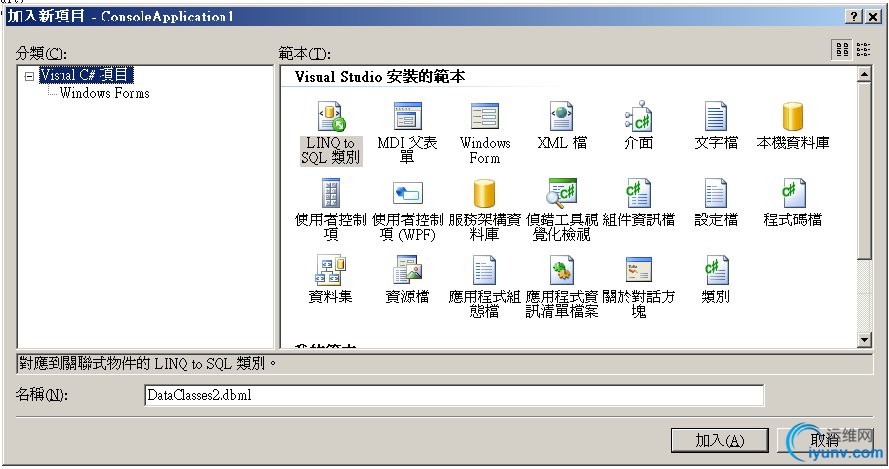The image size is (889, 469).
Task: Click the Visual Studio 安裝的範本 header
Action: [x=380, y=77]
